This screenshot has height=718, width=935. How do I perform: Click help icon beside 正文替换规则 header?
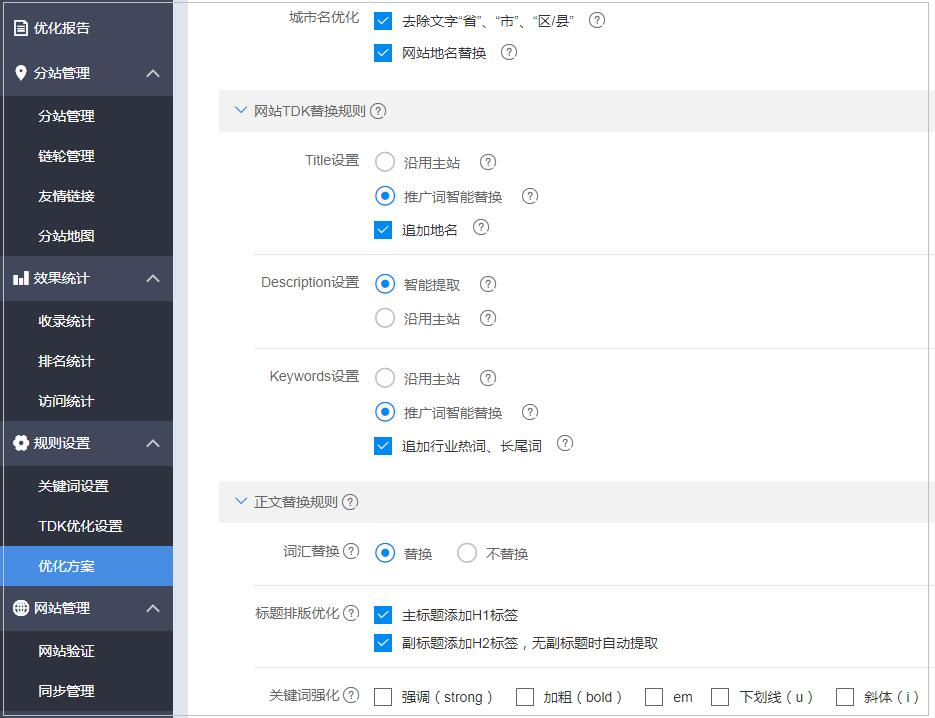(x=350, y=502)
